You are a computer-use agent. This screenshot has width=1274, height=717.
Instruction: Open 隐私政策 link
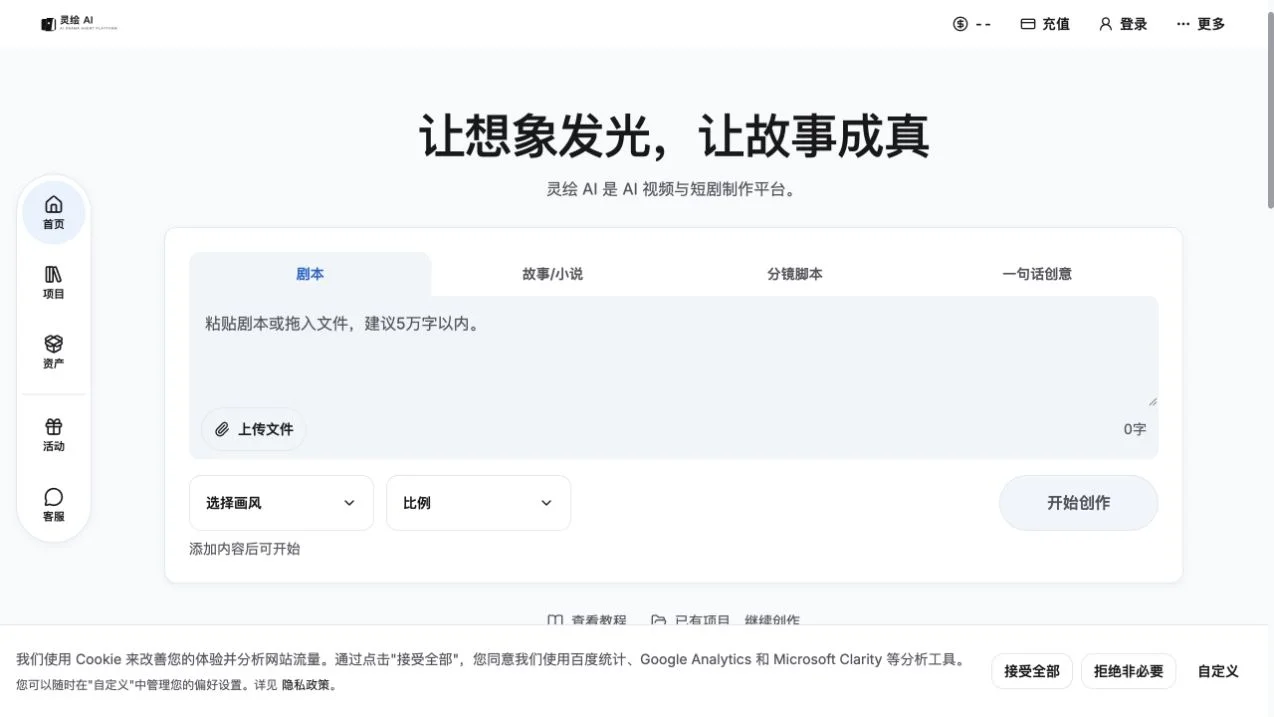pos(306,685)
